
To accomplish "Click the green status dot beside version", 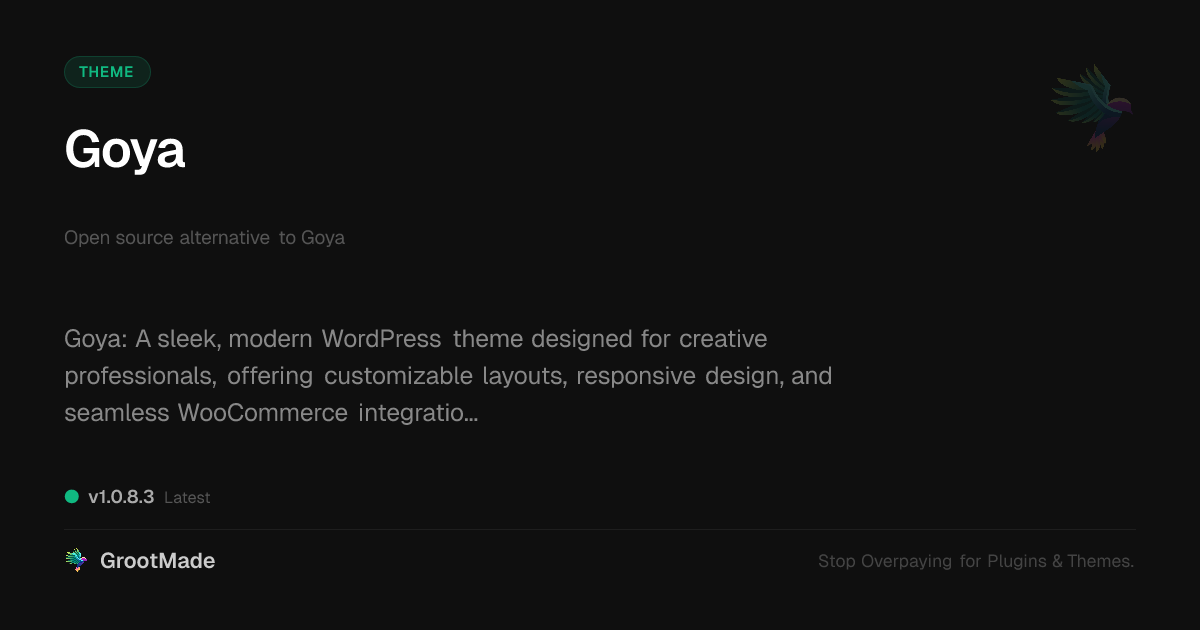I will pos(72,496).
